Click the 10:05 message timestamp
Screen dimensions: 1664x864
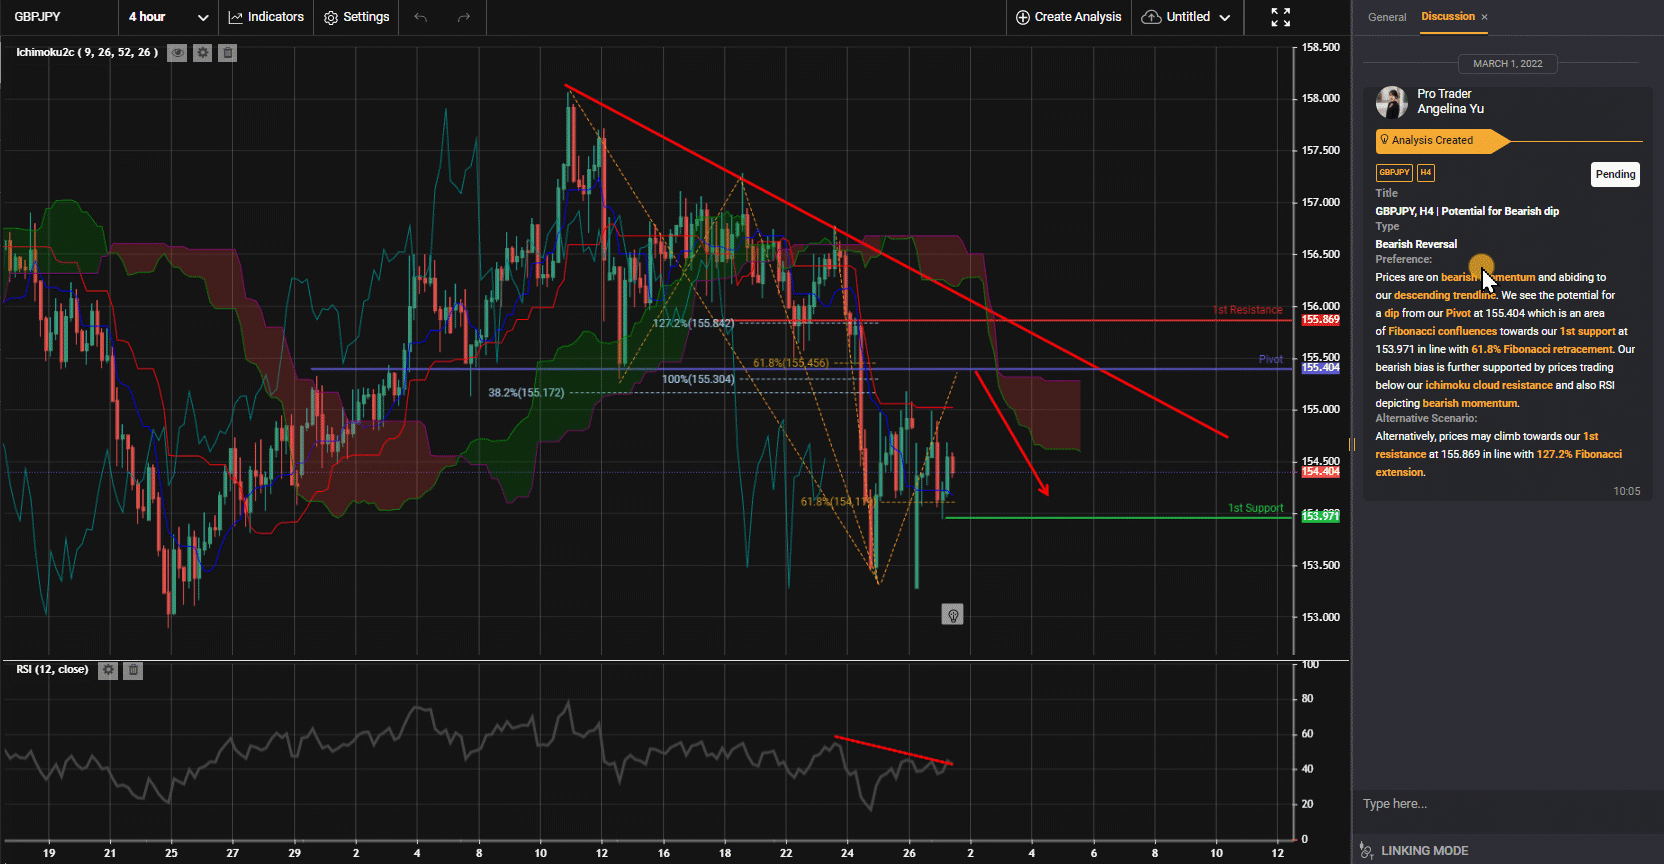(x=1626, y=491)
